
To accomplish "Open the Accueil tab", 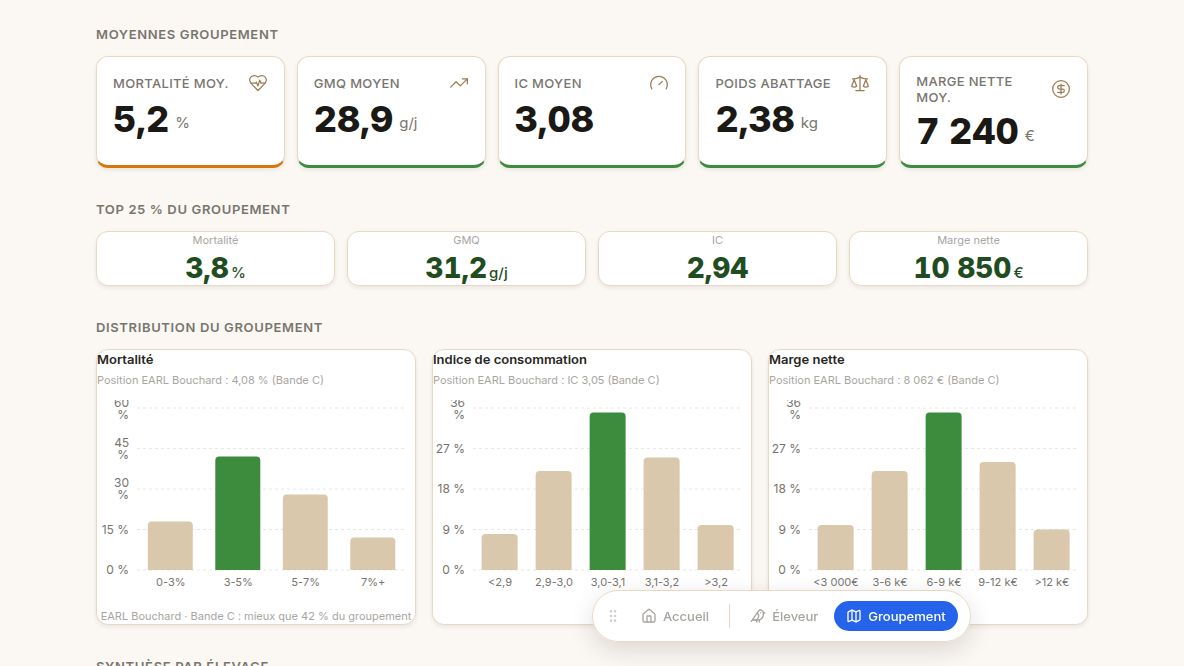I will coord(675,616).
